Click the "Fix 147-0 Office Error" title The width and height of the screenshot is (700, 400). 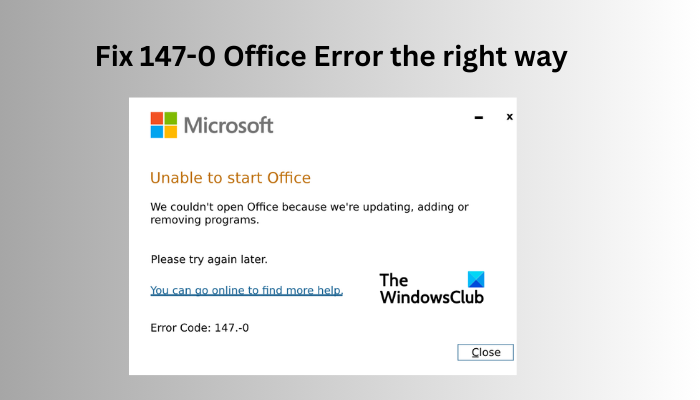(331, 58)
